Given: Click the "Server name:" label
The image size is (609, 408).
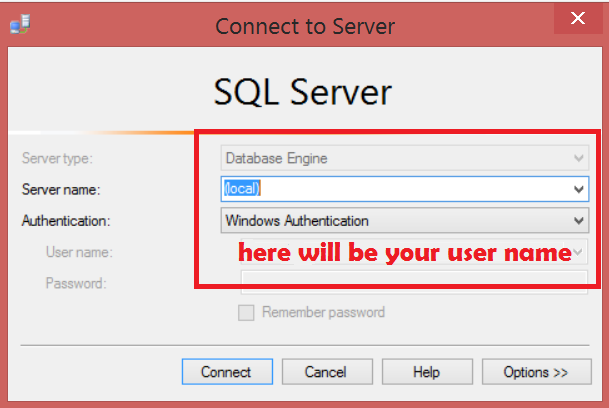Looking at the screenshot, I should coord(61,190).
